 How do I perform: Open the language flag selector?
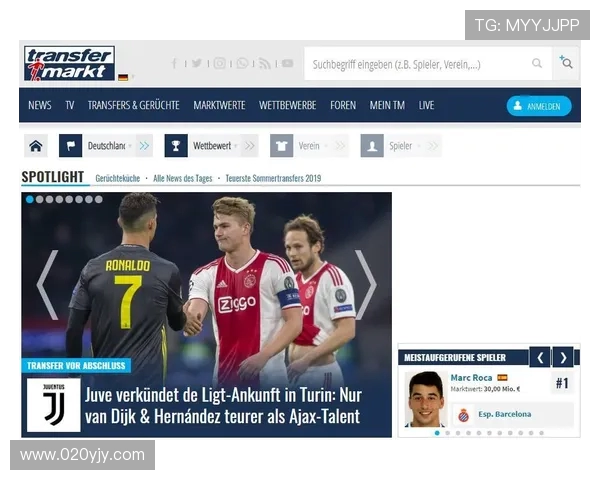[x=123, y=77]
